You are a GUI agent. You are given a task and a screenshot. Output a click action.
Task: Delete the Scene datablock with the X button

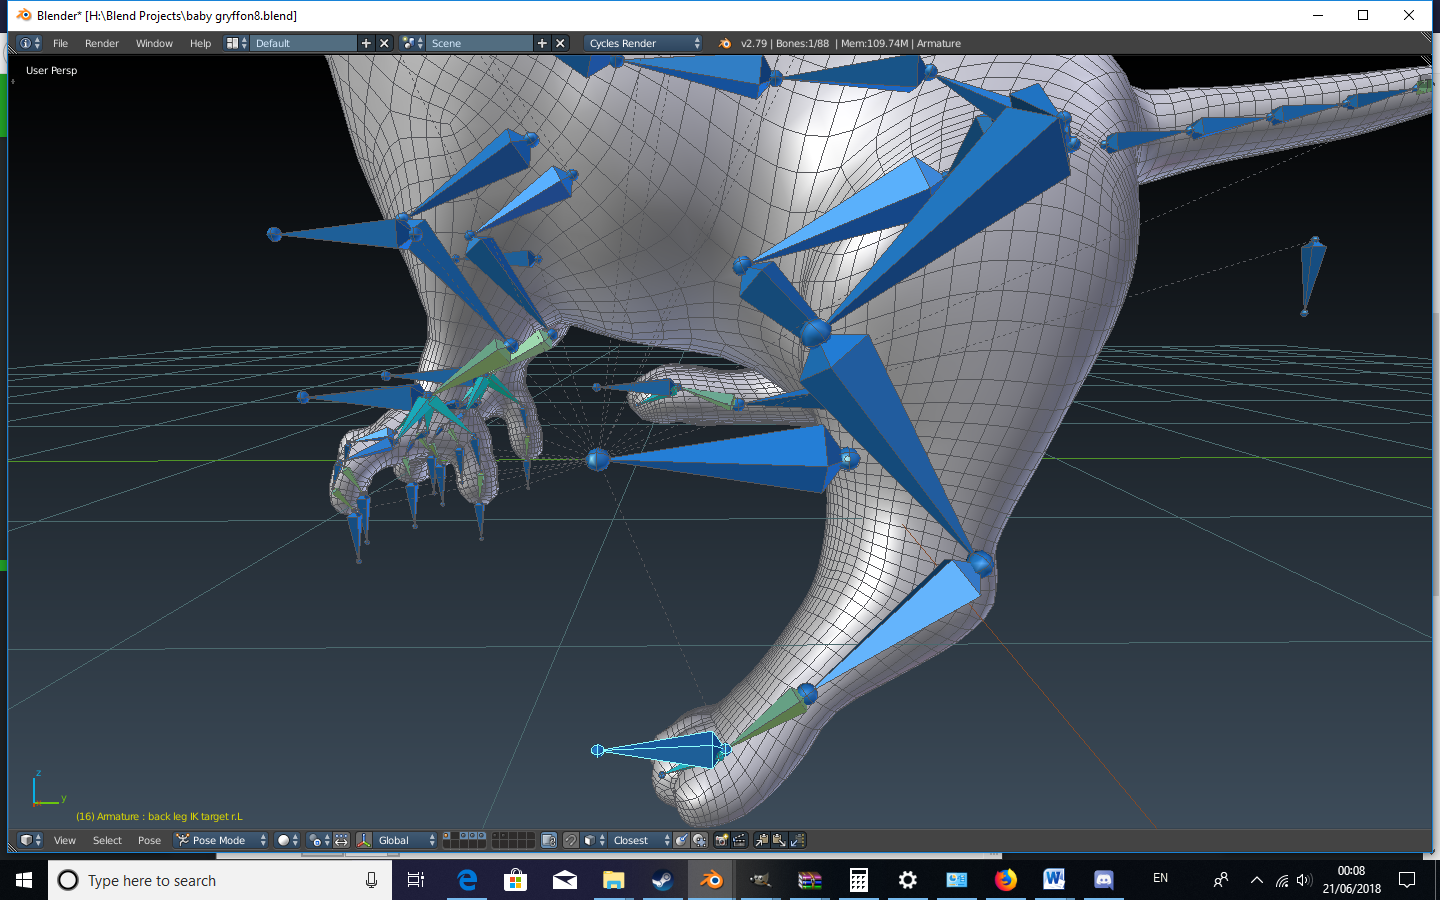coord(560,43)
